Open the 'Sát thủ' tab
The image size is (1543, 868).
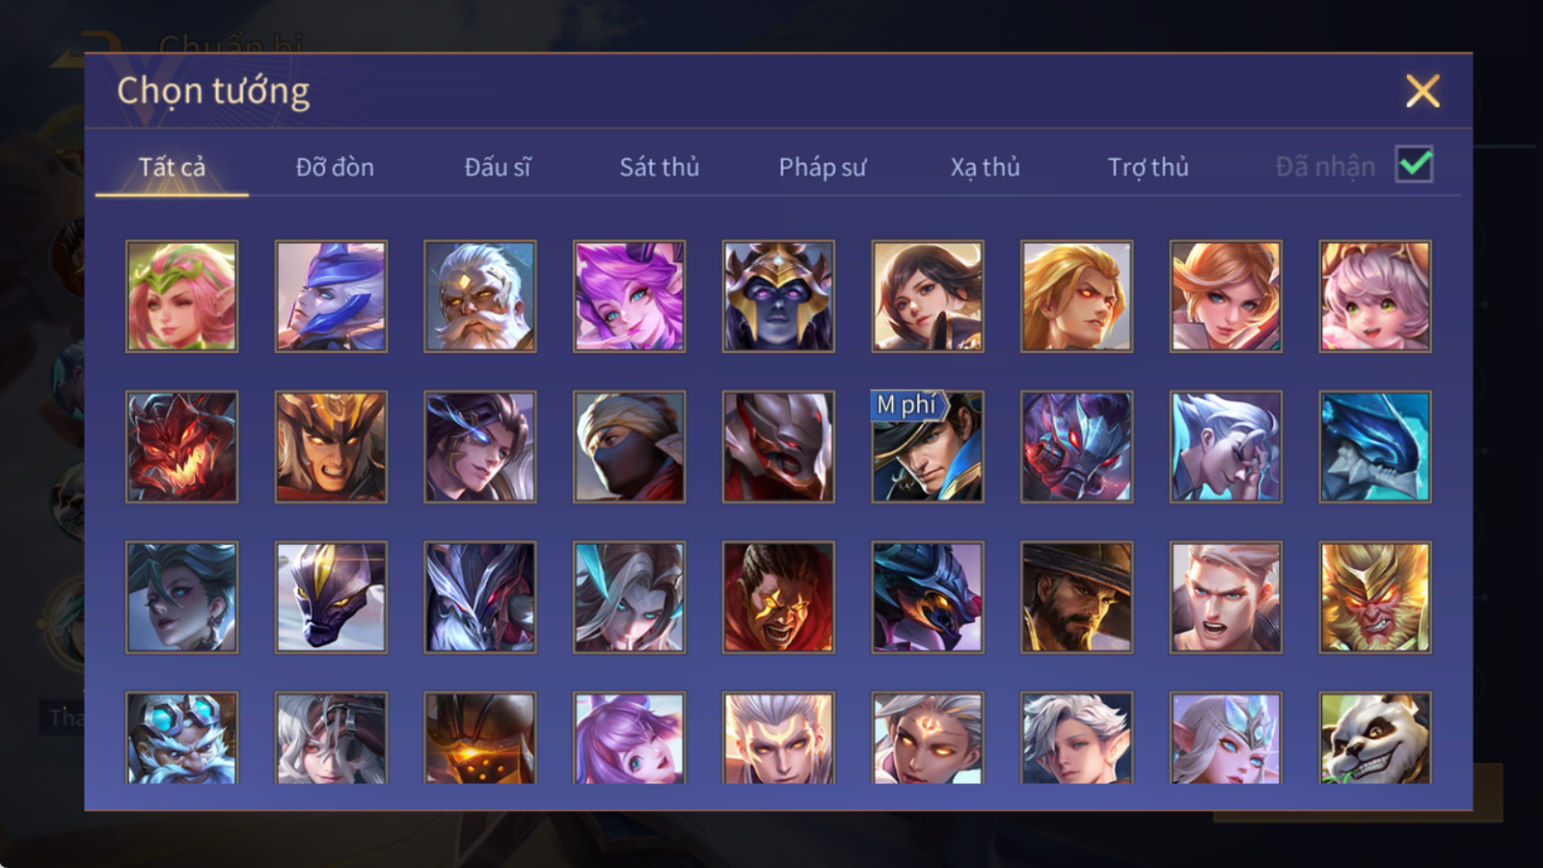tap(659, 167)
